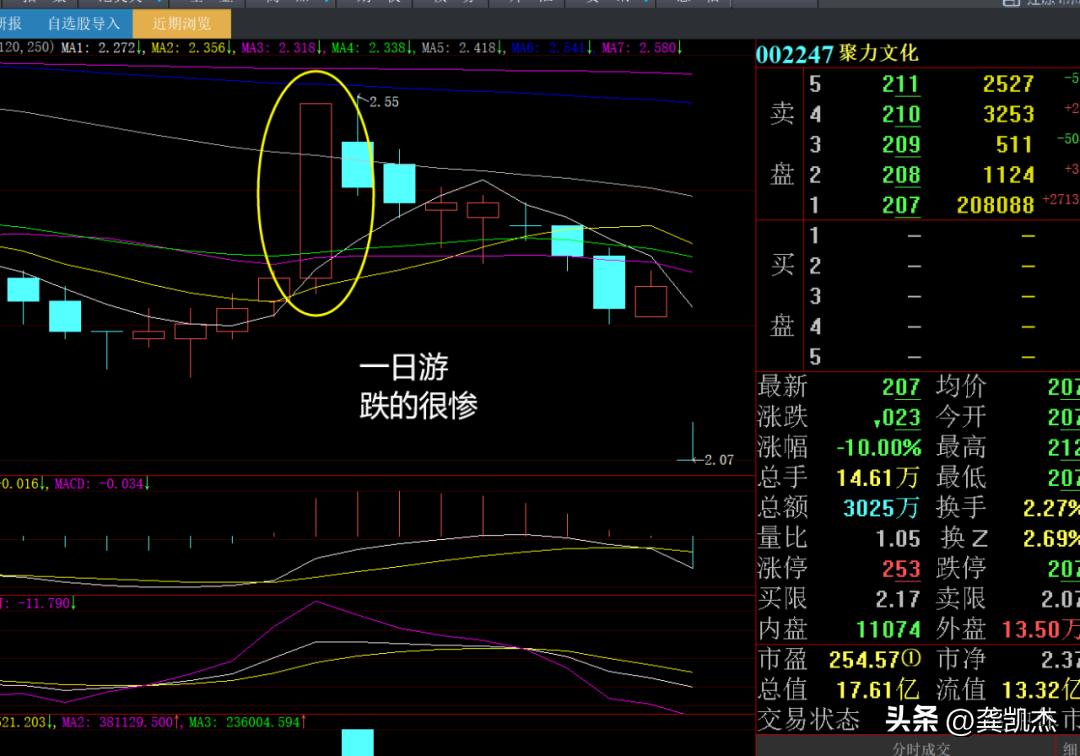The height and width of the screenshot is (756, 1080).
Task: Select the stock name 聚力文化
Action: coord(879,54)
